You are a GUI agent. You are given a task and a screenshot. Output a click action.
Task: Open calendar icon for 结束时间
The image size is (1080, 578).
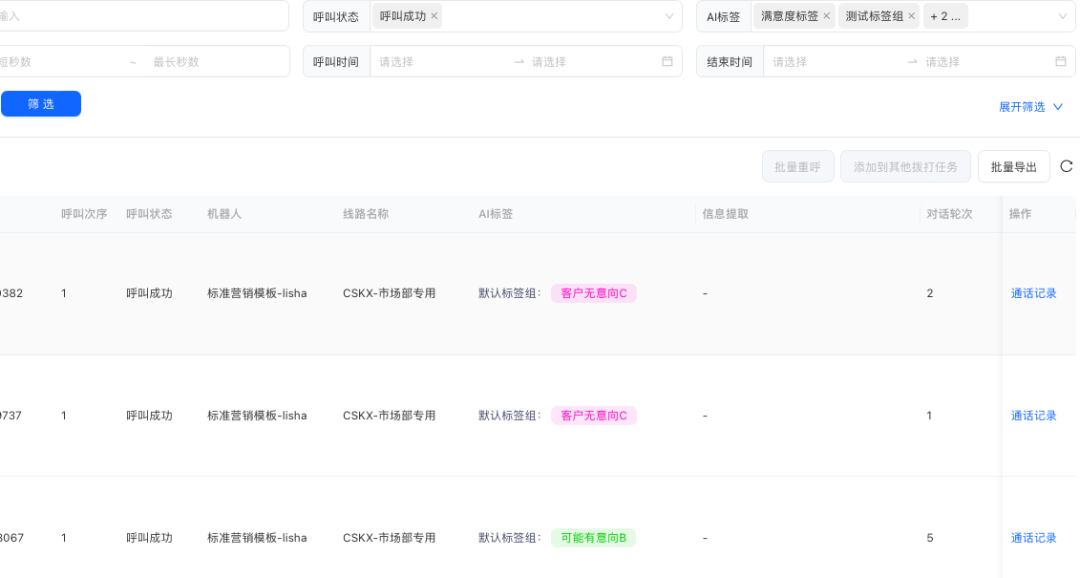click(x=1061, y=61)
